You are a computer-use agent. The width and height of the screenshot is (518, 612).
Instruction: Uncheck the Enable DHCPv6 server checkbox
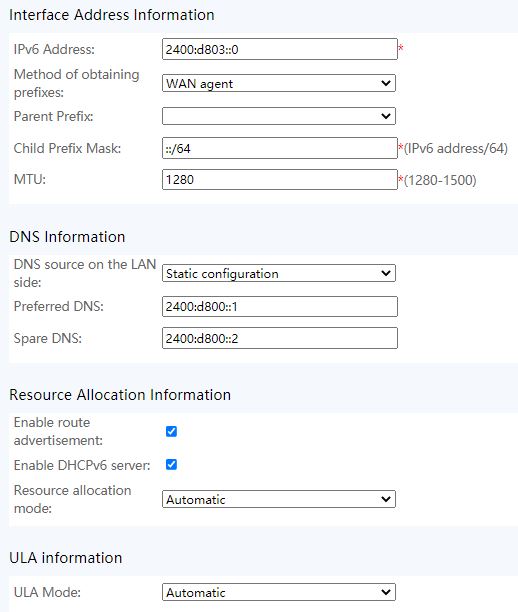pos(171,464)
